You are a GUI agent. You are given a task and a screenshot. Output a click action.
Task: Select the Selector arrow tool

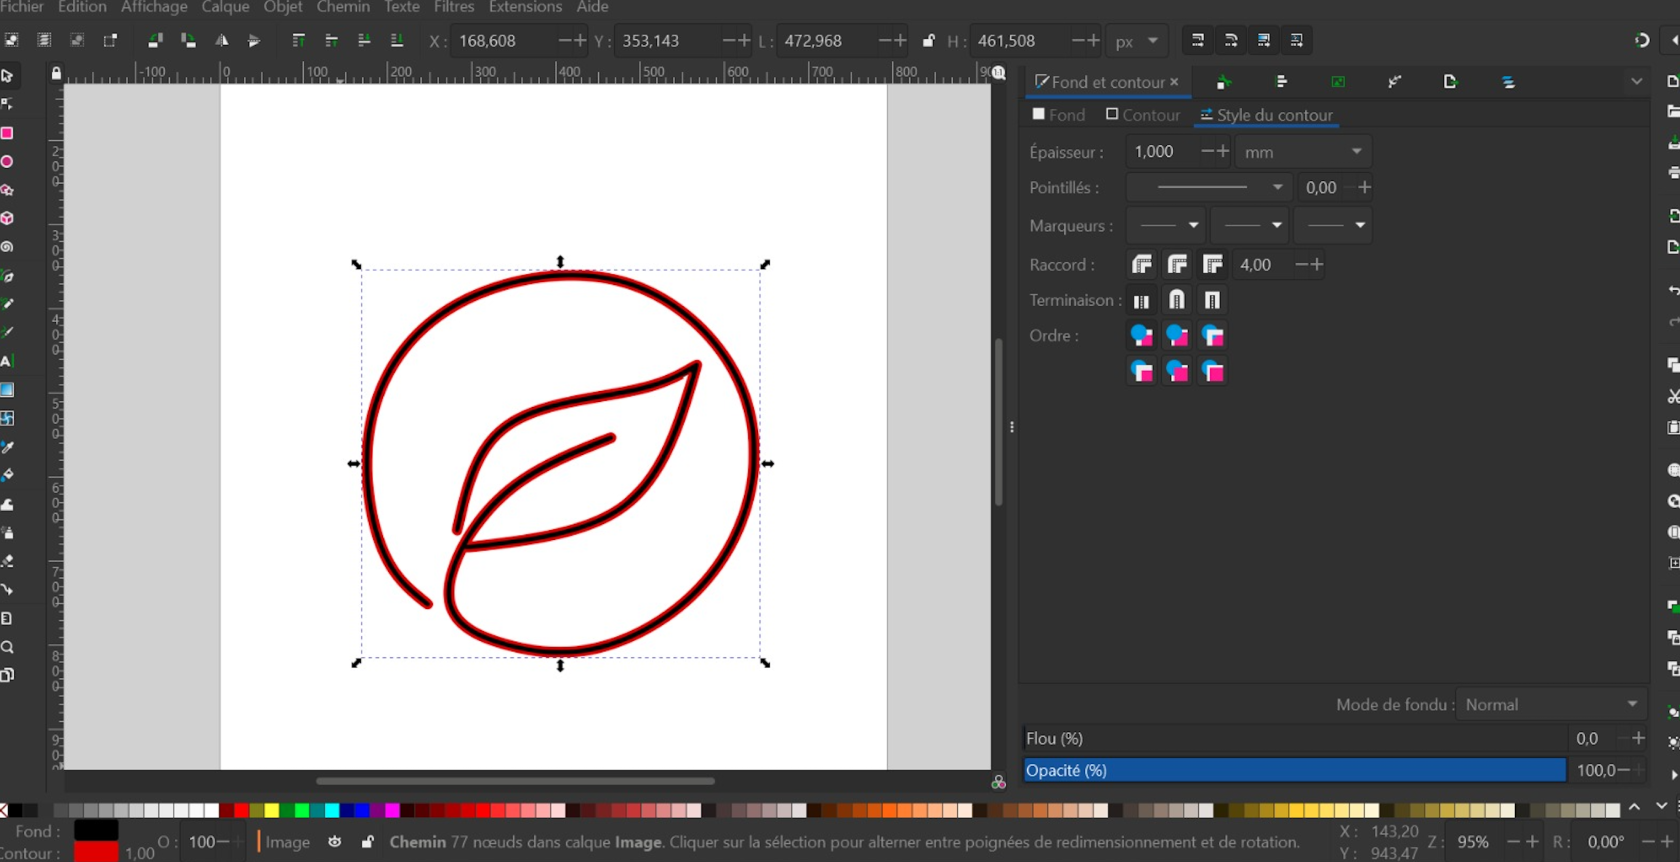7,76
